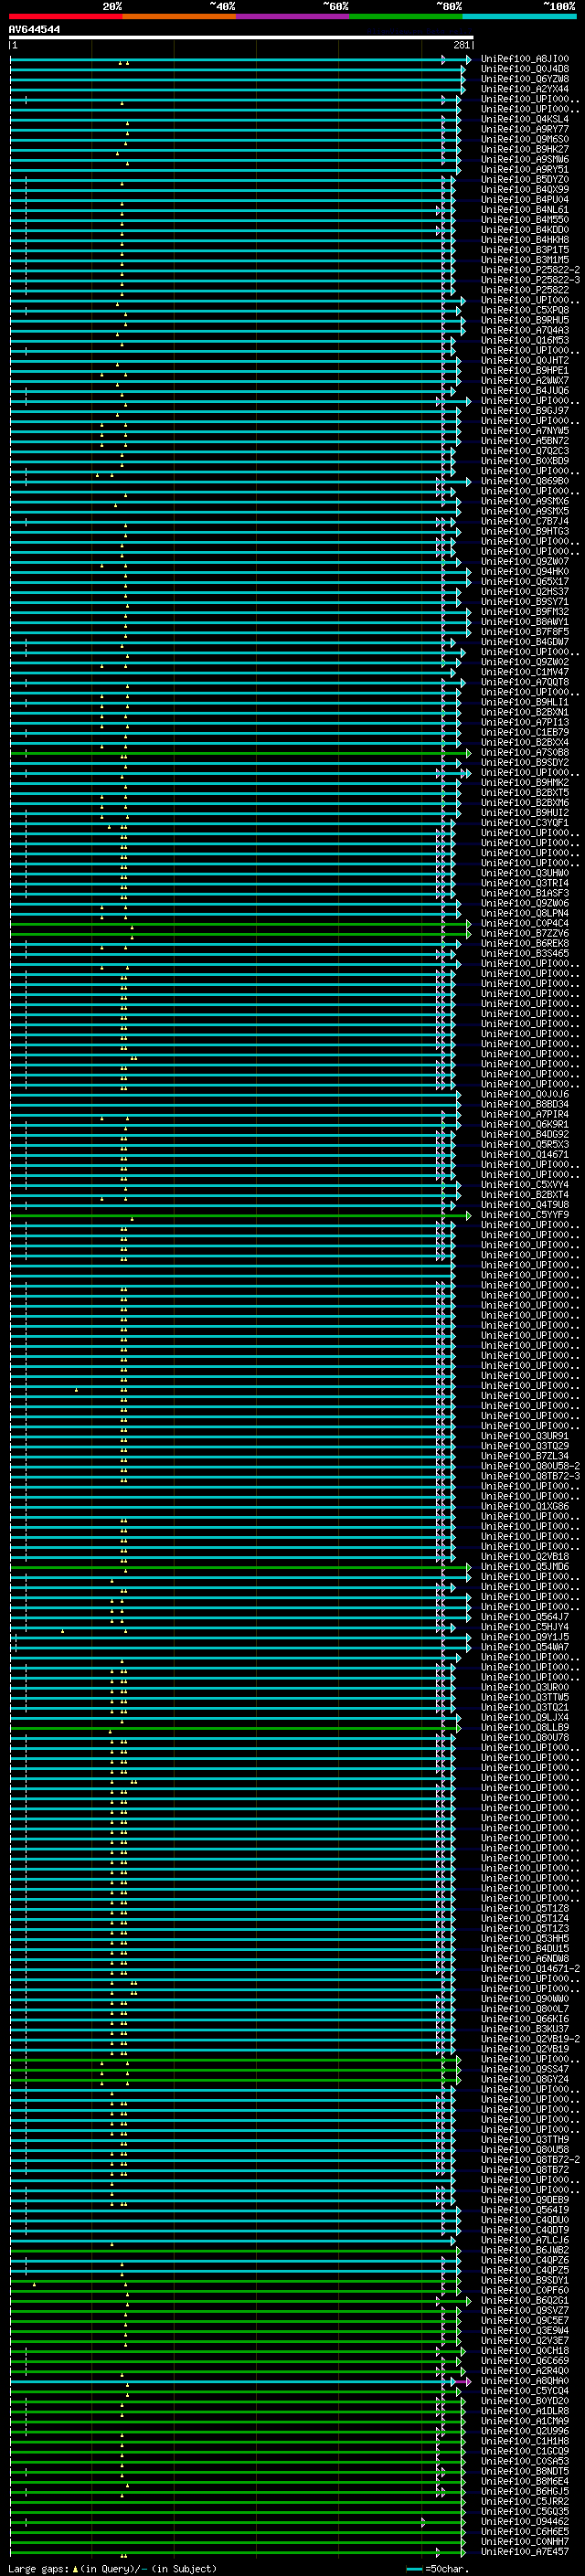This screenshot has height=2576, width=585.
Task: Click the cyan ~100% color scale segment
Action: coord(519,16)
